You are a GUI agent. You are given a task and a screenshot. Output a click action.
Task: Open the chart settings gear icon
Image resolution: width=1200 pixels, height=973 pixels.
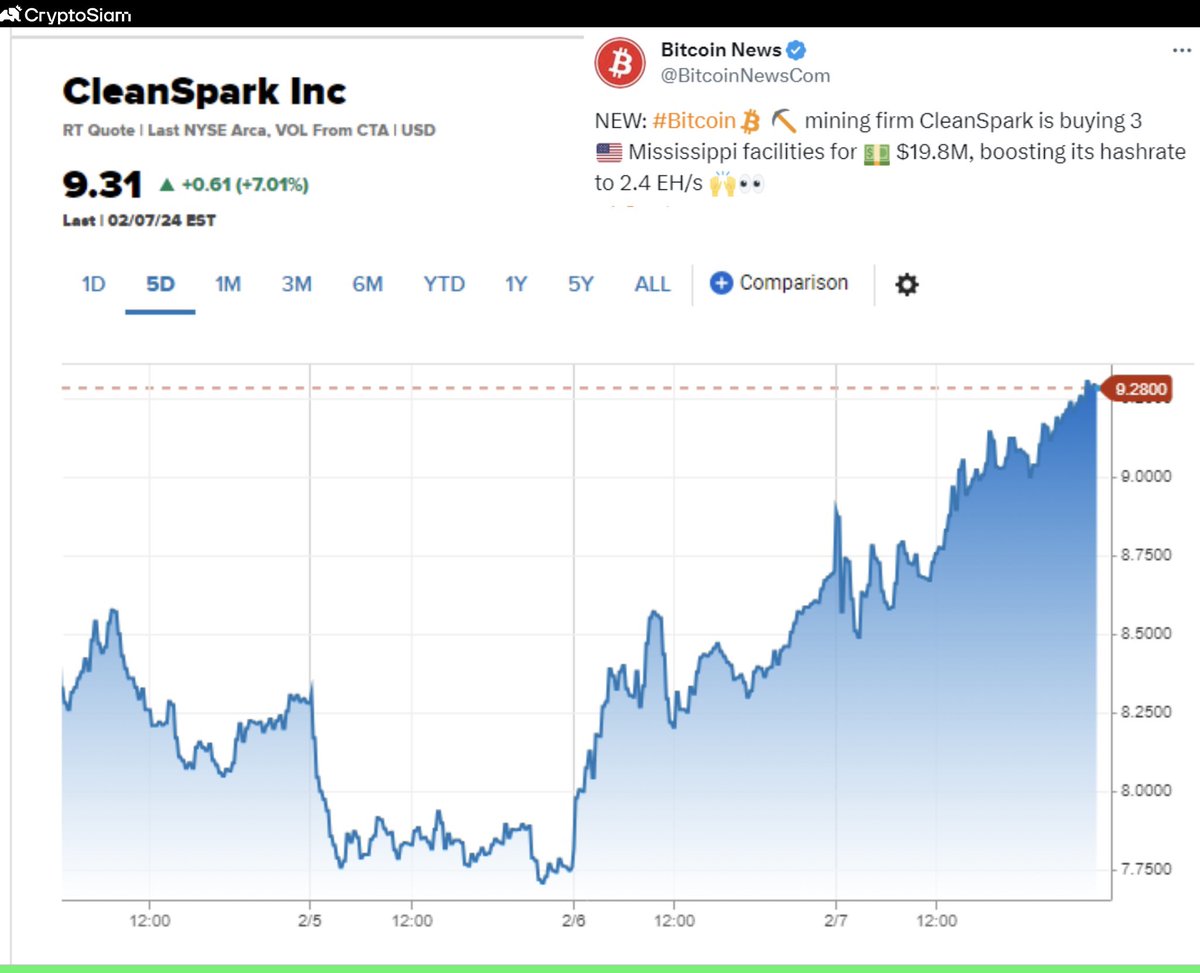pyautogui.click(x=906, y=284)
